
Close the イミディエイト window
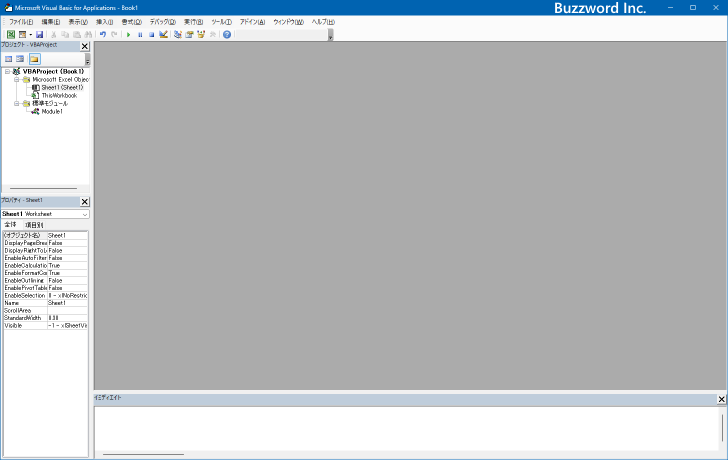tap(722, 399)
